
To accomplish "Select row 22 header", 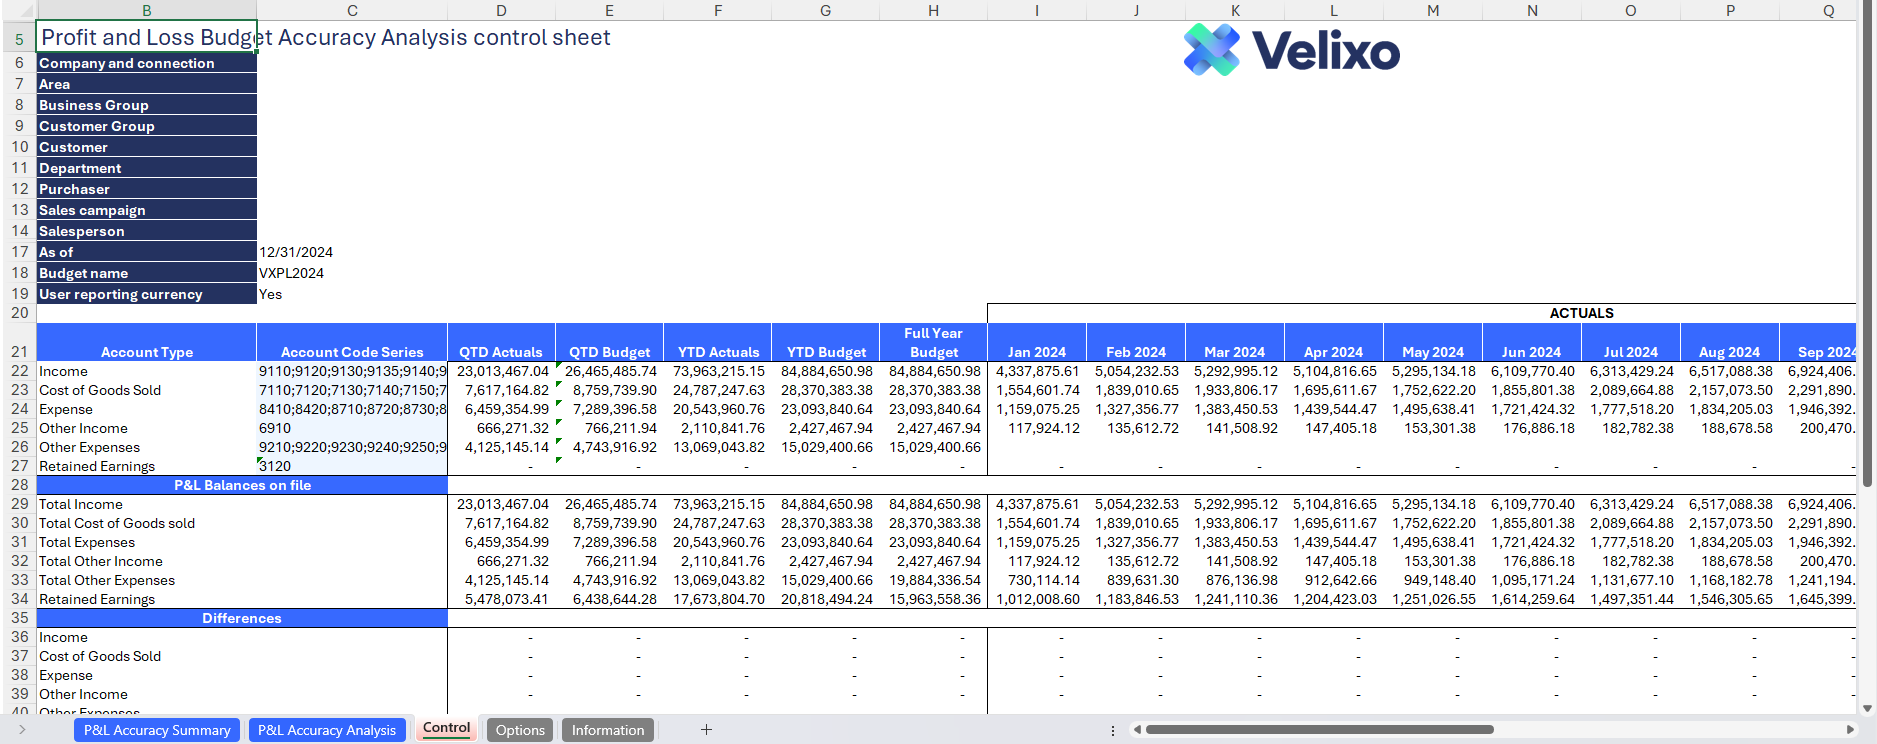I will [x=19, y=371].
